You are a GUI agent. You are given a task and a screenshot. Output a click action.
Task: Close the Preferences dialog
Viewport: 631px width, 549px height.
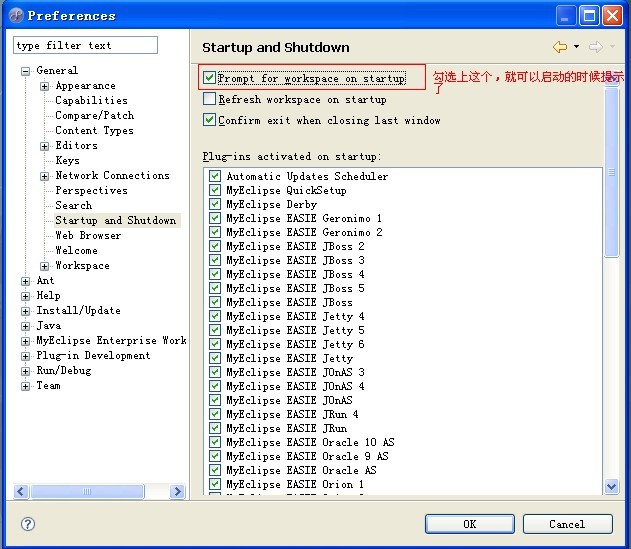pos(612,16)
